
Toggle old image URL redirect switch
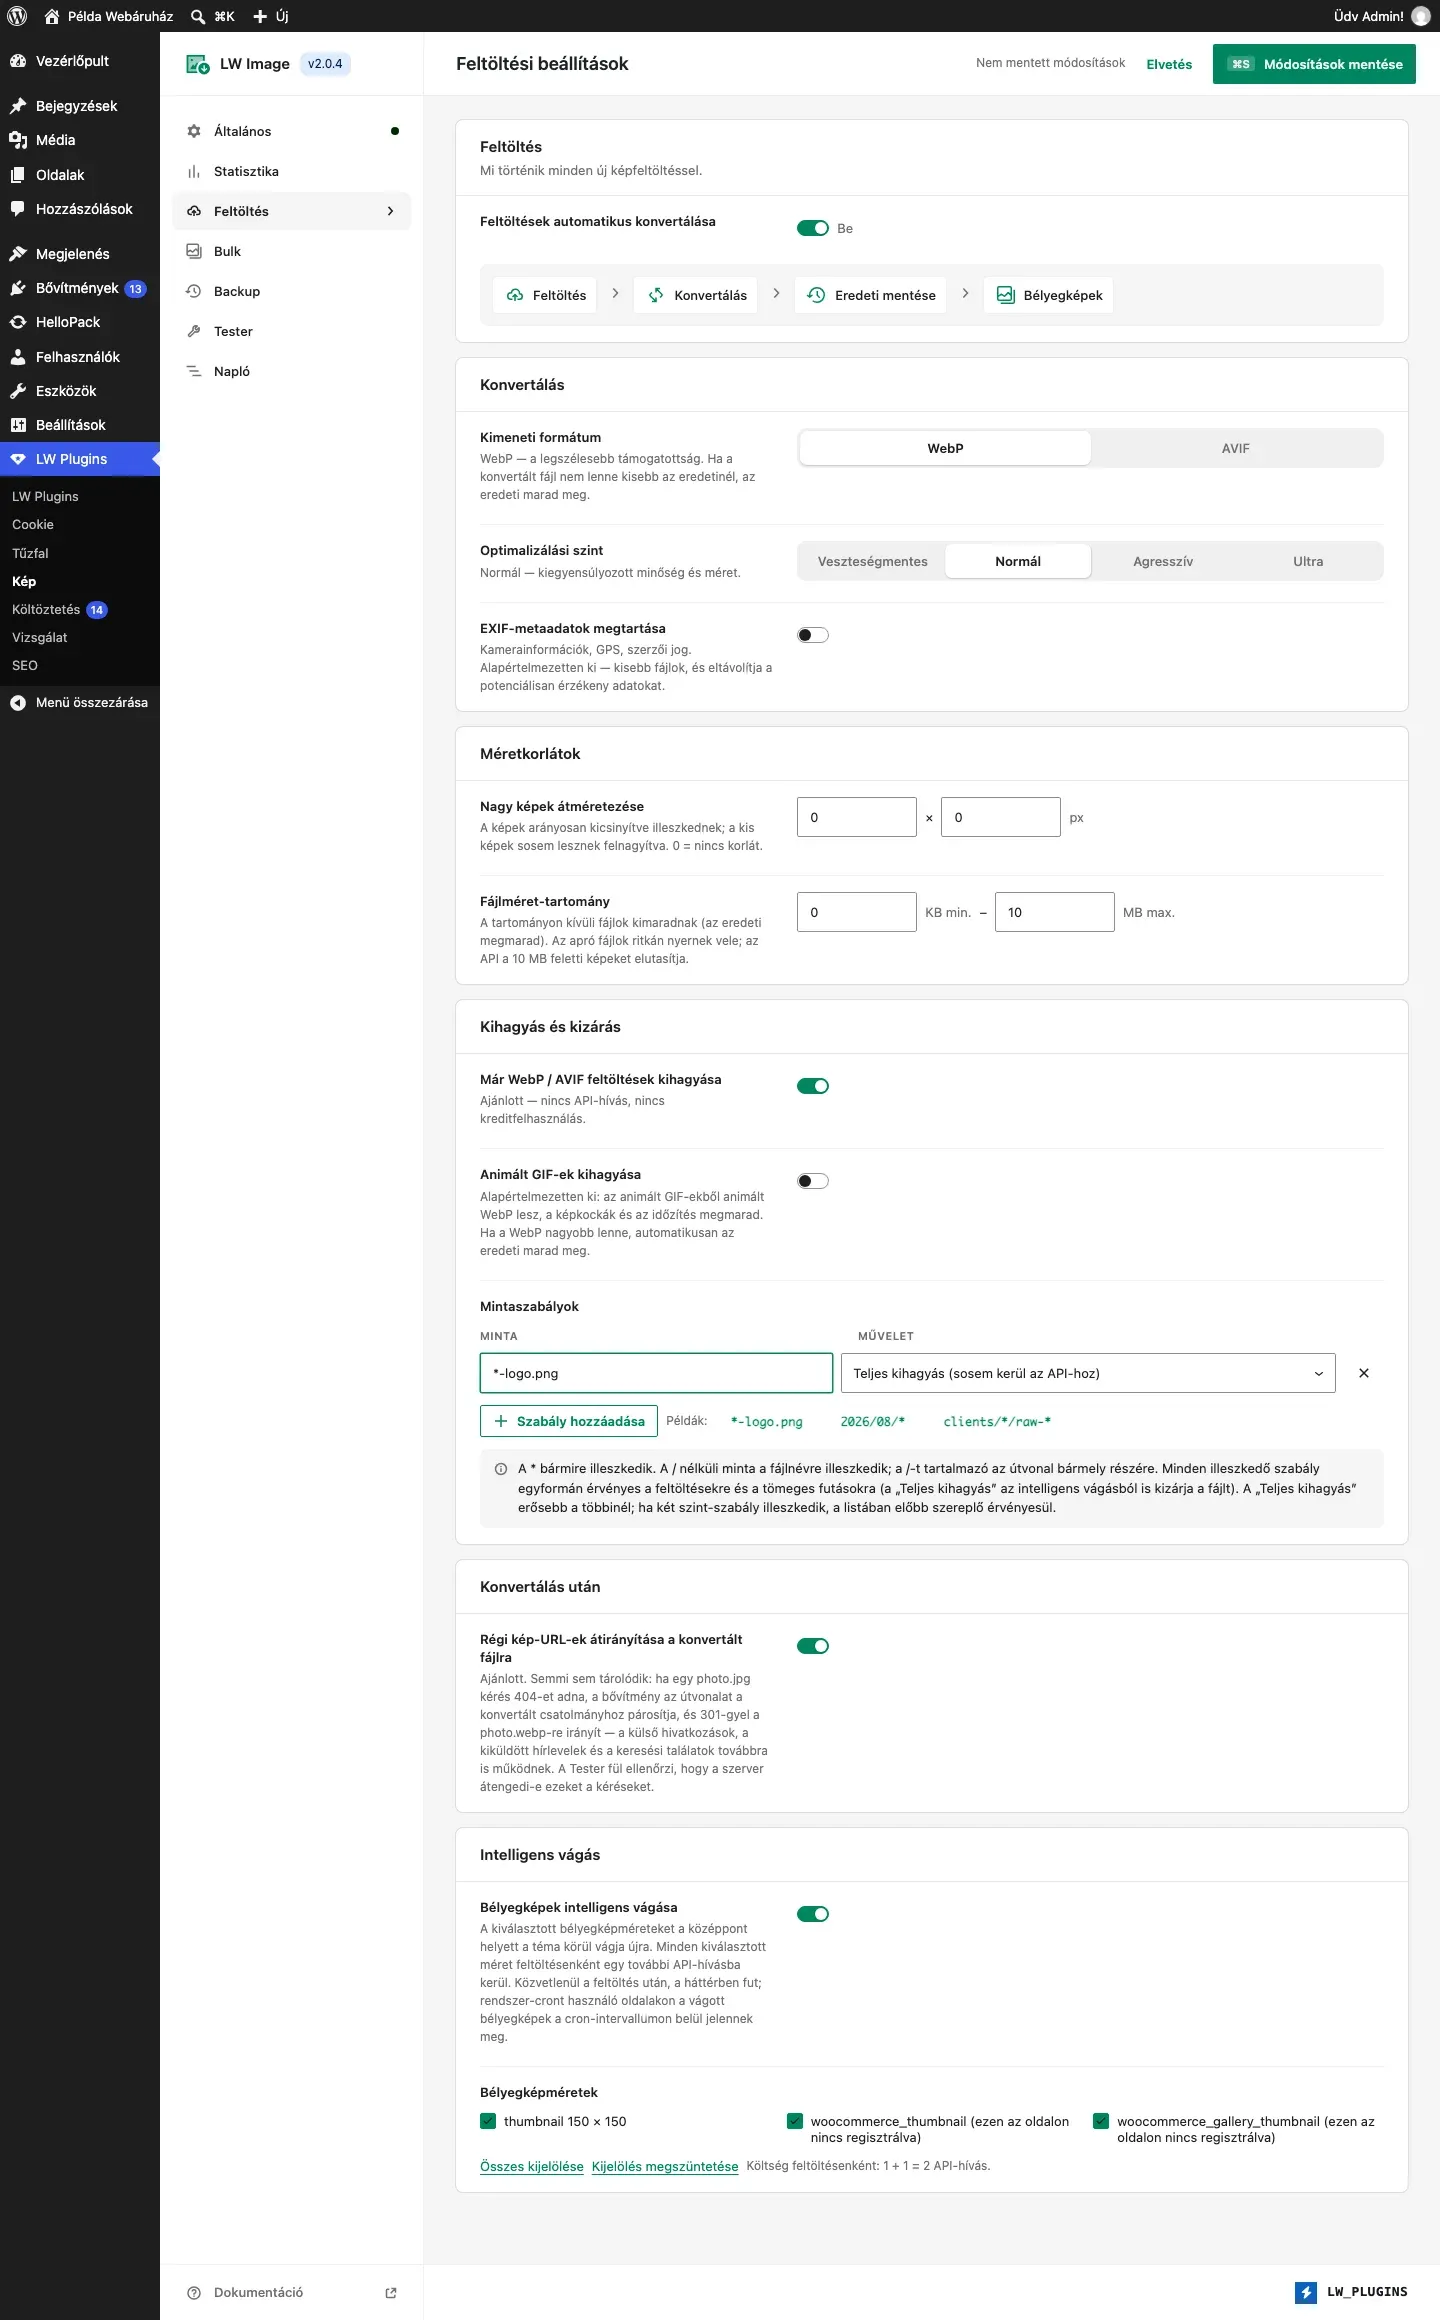coord(813,1646)
